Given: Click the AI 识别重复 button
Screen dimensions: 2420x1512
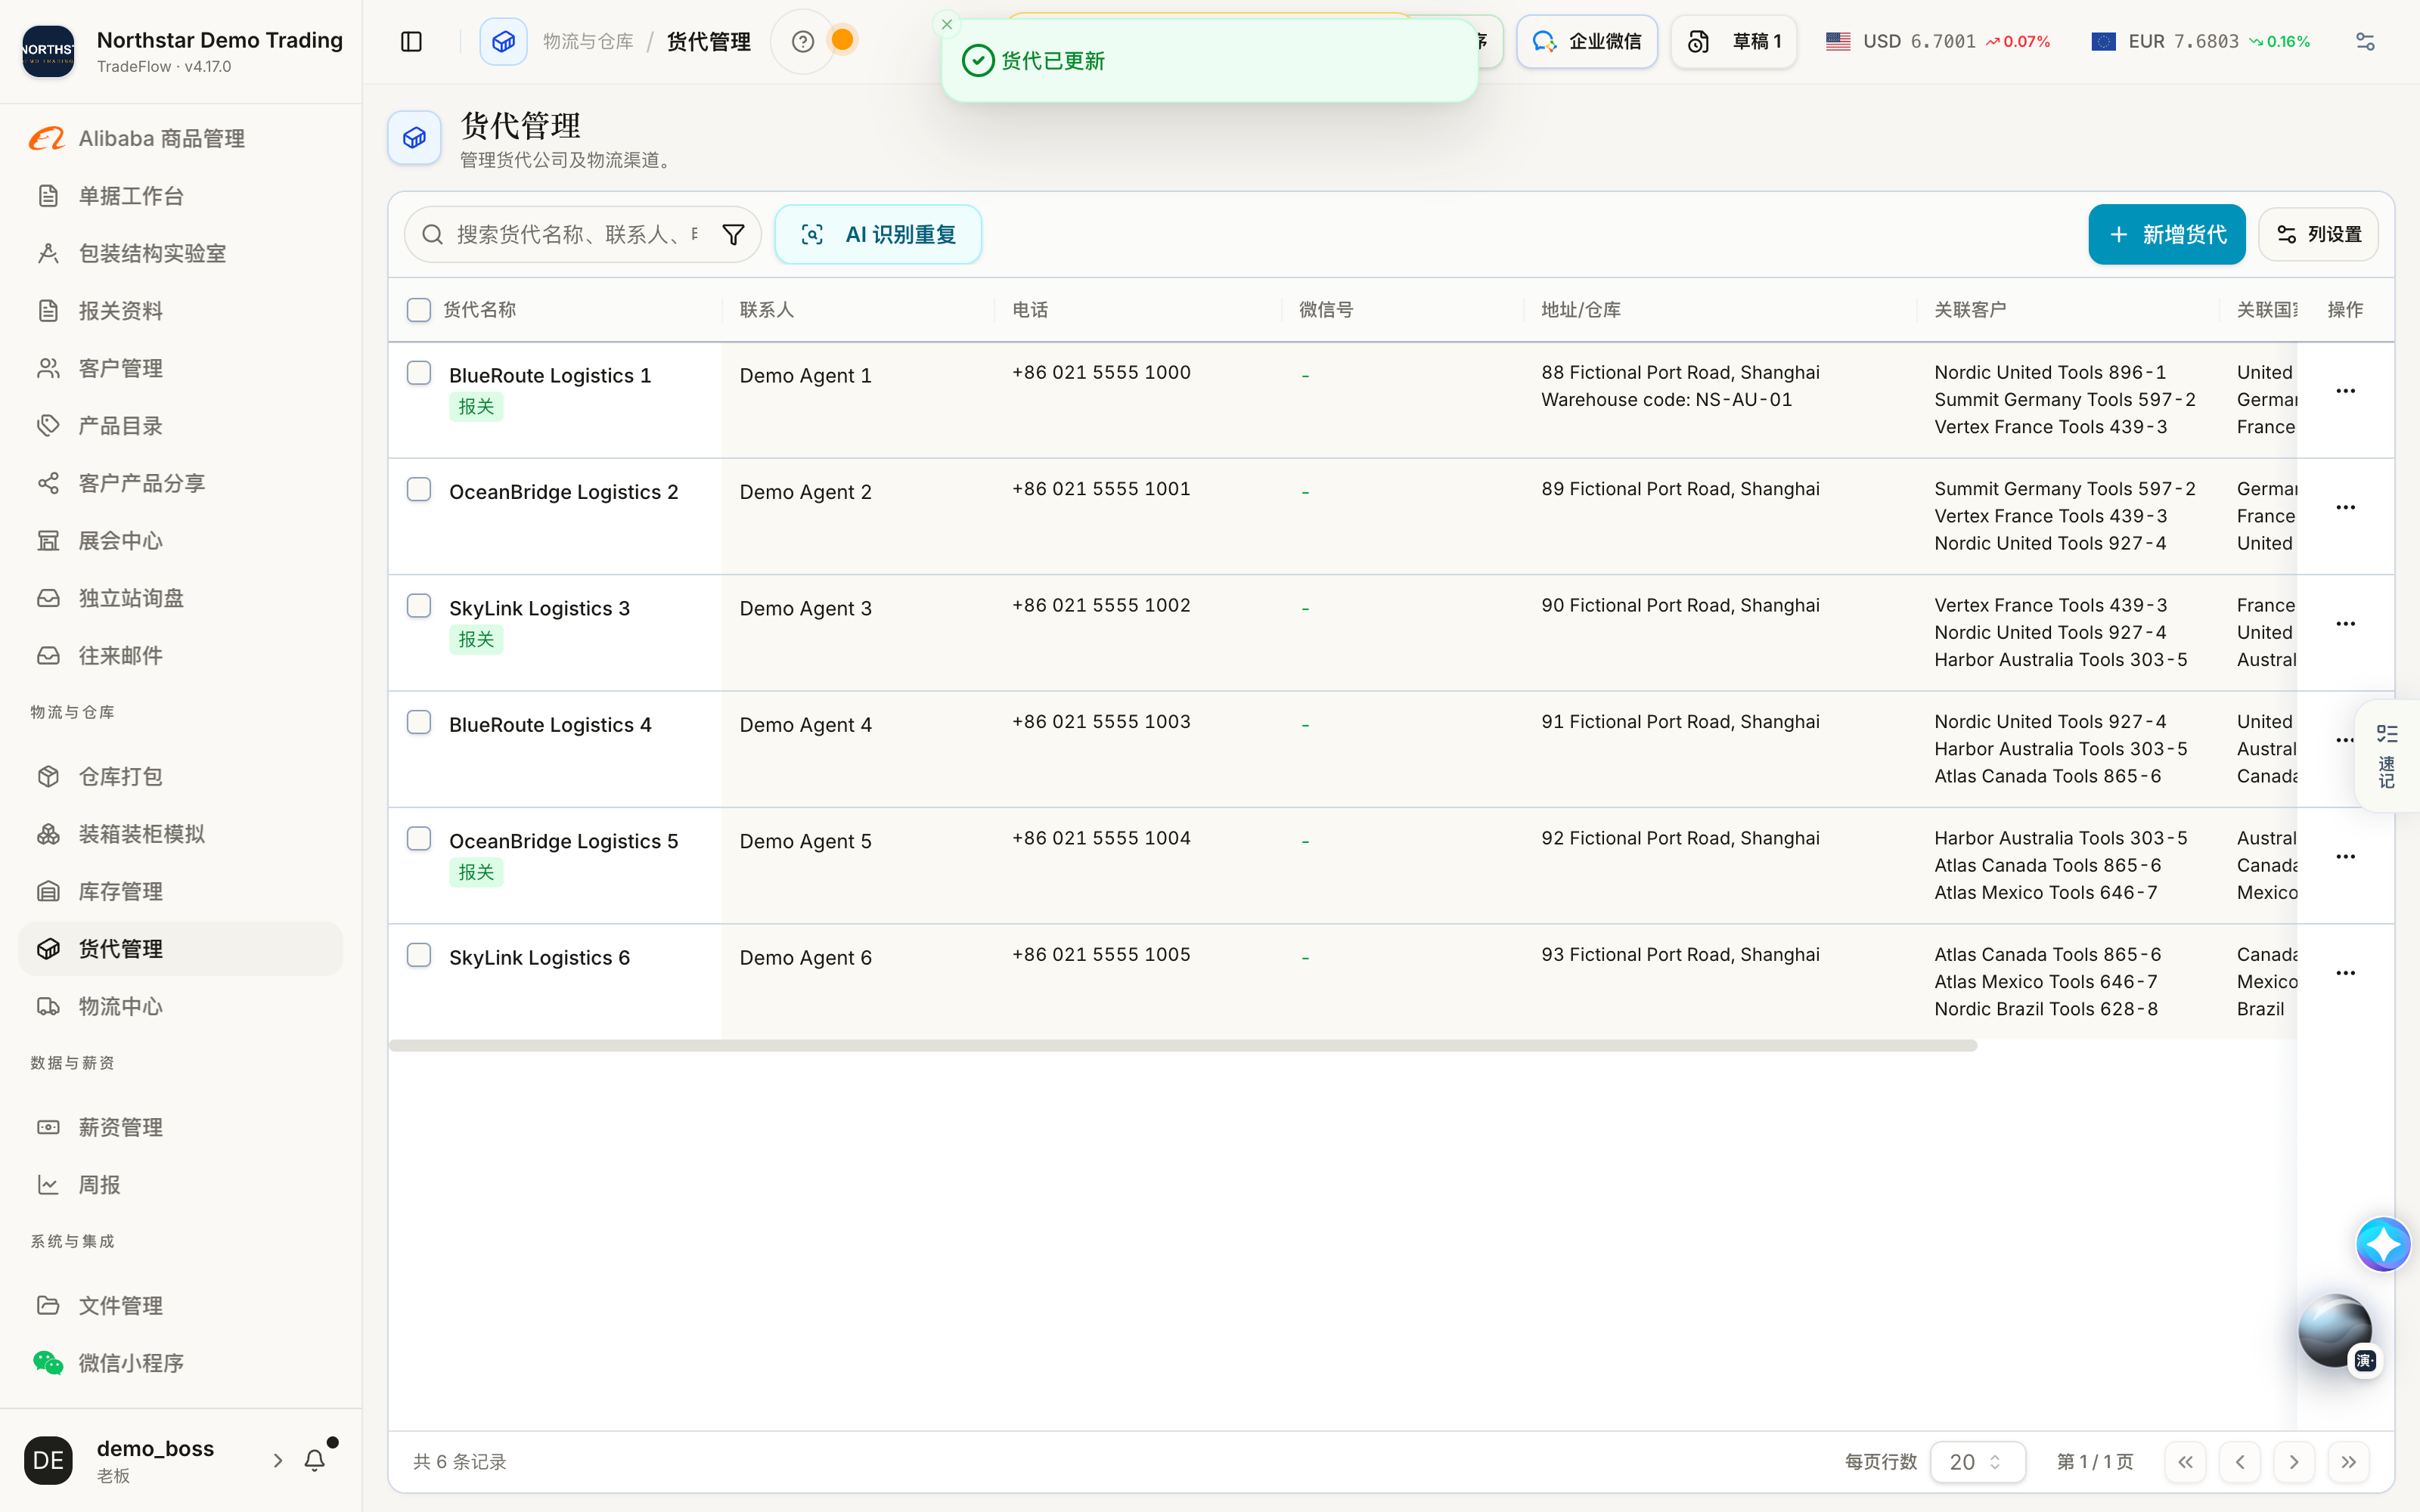Looking at the screenshot, I should (x=878, y=234).
